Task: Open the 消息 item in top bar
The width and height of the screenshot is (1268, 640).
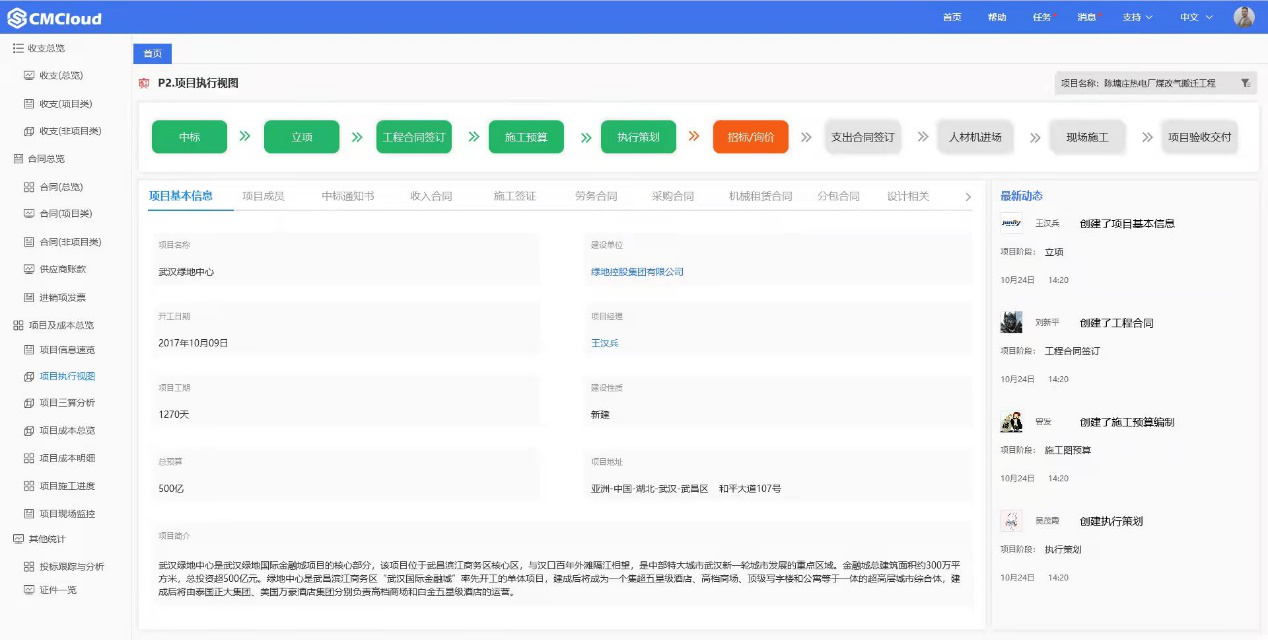Action: tap(1086, 17)
